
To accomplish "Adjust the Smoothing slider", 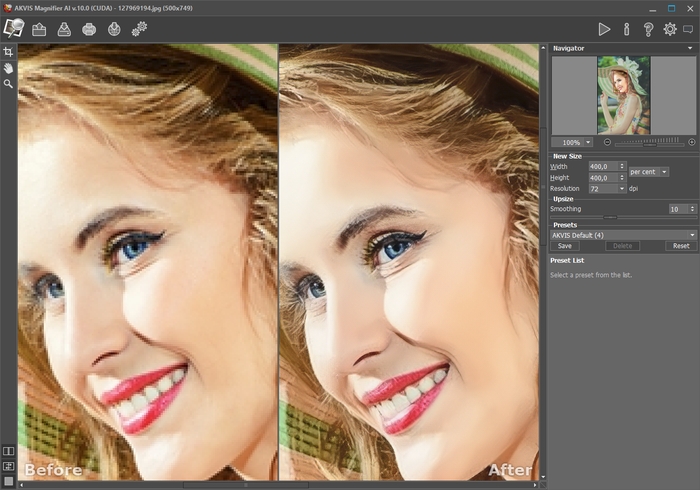I will click(x=610, y=217).
